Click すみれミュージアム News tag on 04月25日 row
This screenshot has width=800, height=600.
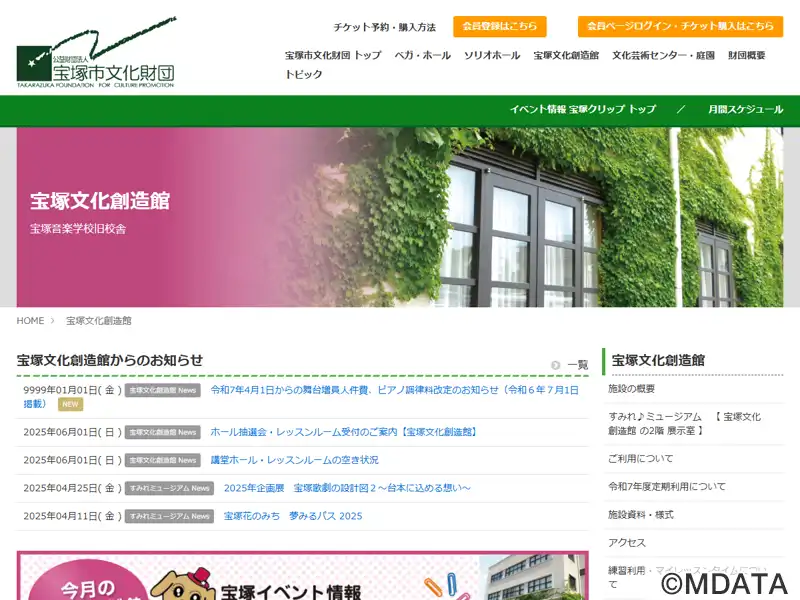tap(169, 488)
